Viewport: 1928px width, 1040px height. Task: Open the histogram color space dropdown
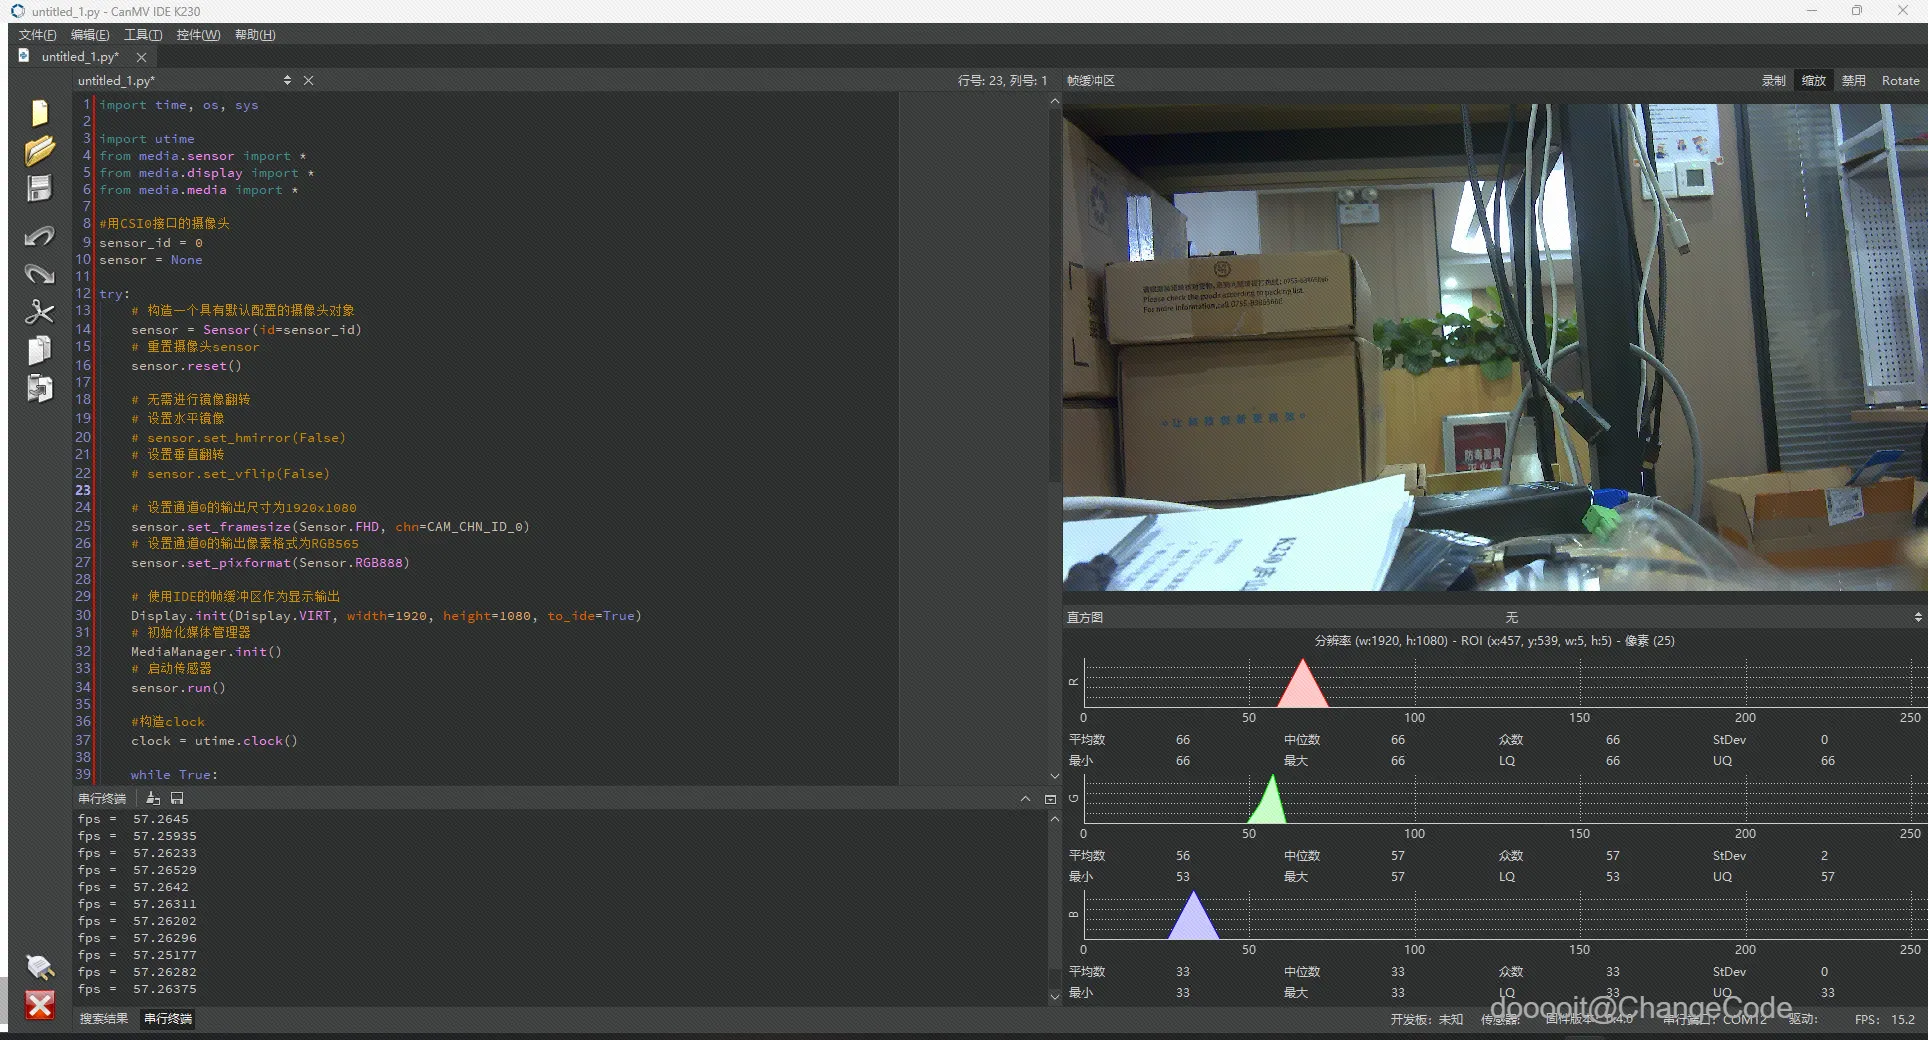click(1511, 617)
